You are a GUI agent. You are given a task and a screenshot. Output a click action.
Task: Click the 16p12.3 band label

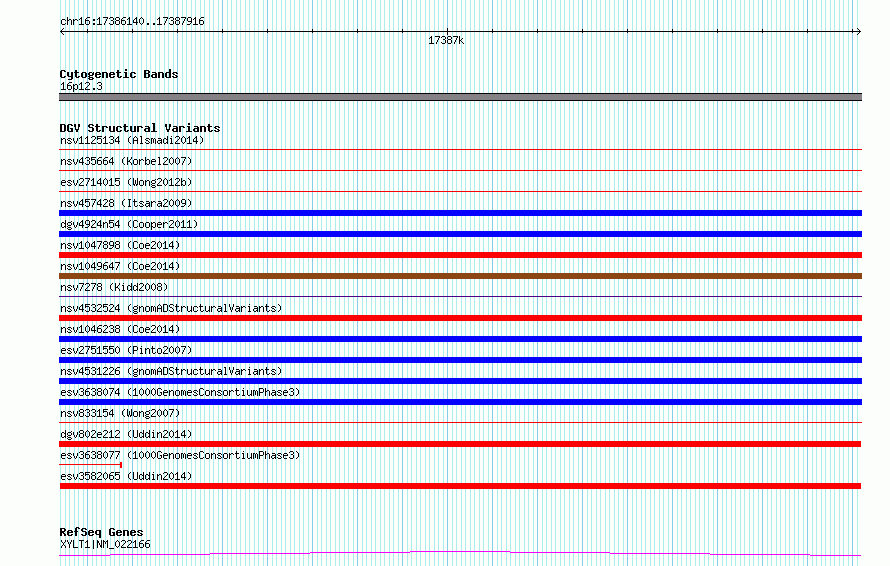coord(81,86)
